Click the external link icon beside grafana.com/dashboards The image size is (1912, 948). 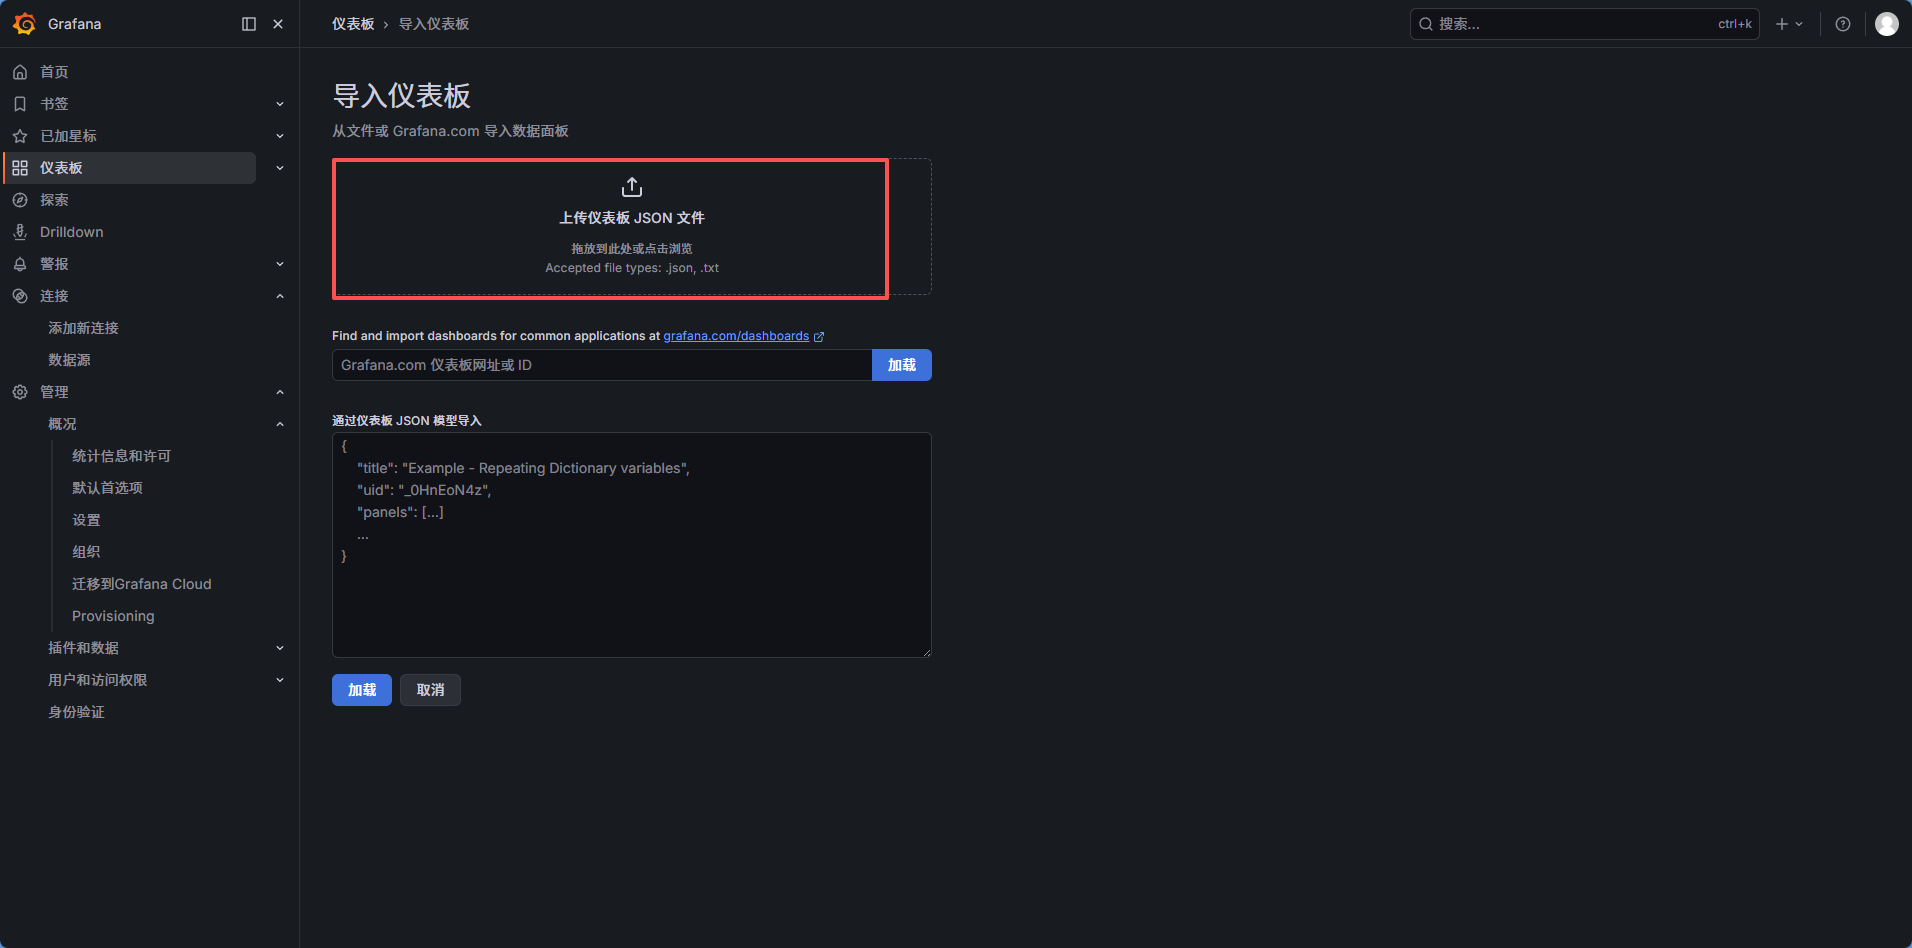pyautogui.click(x=819, y=337)
